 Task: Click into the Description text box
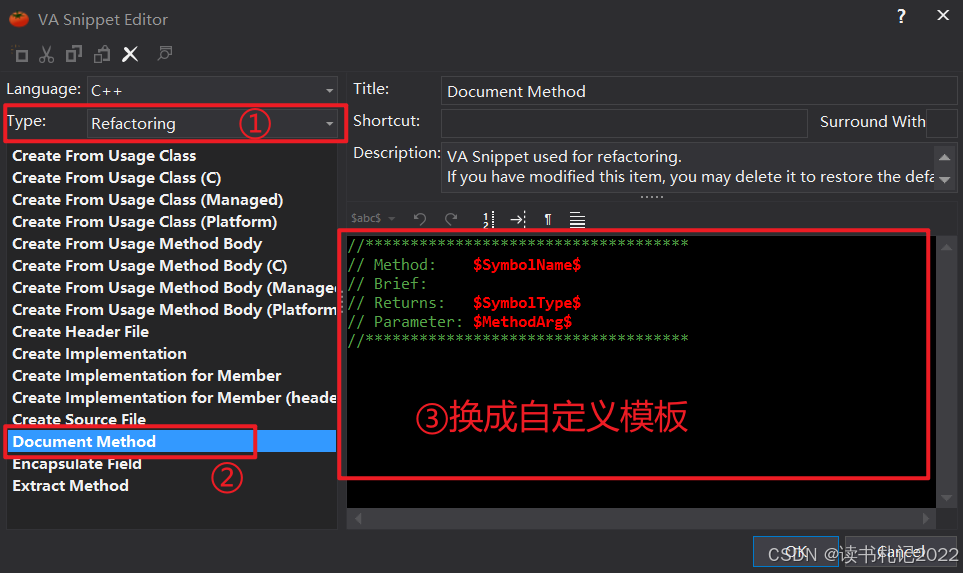[688, 167]
